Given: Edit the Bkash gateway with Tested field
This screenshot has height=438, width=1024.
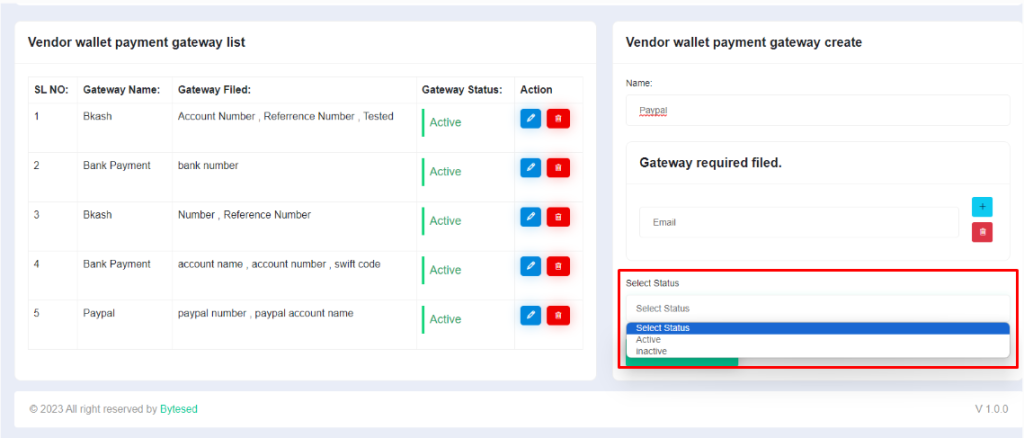Looking at the screenshot, I should (530, 119).
